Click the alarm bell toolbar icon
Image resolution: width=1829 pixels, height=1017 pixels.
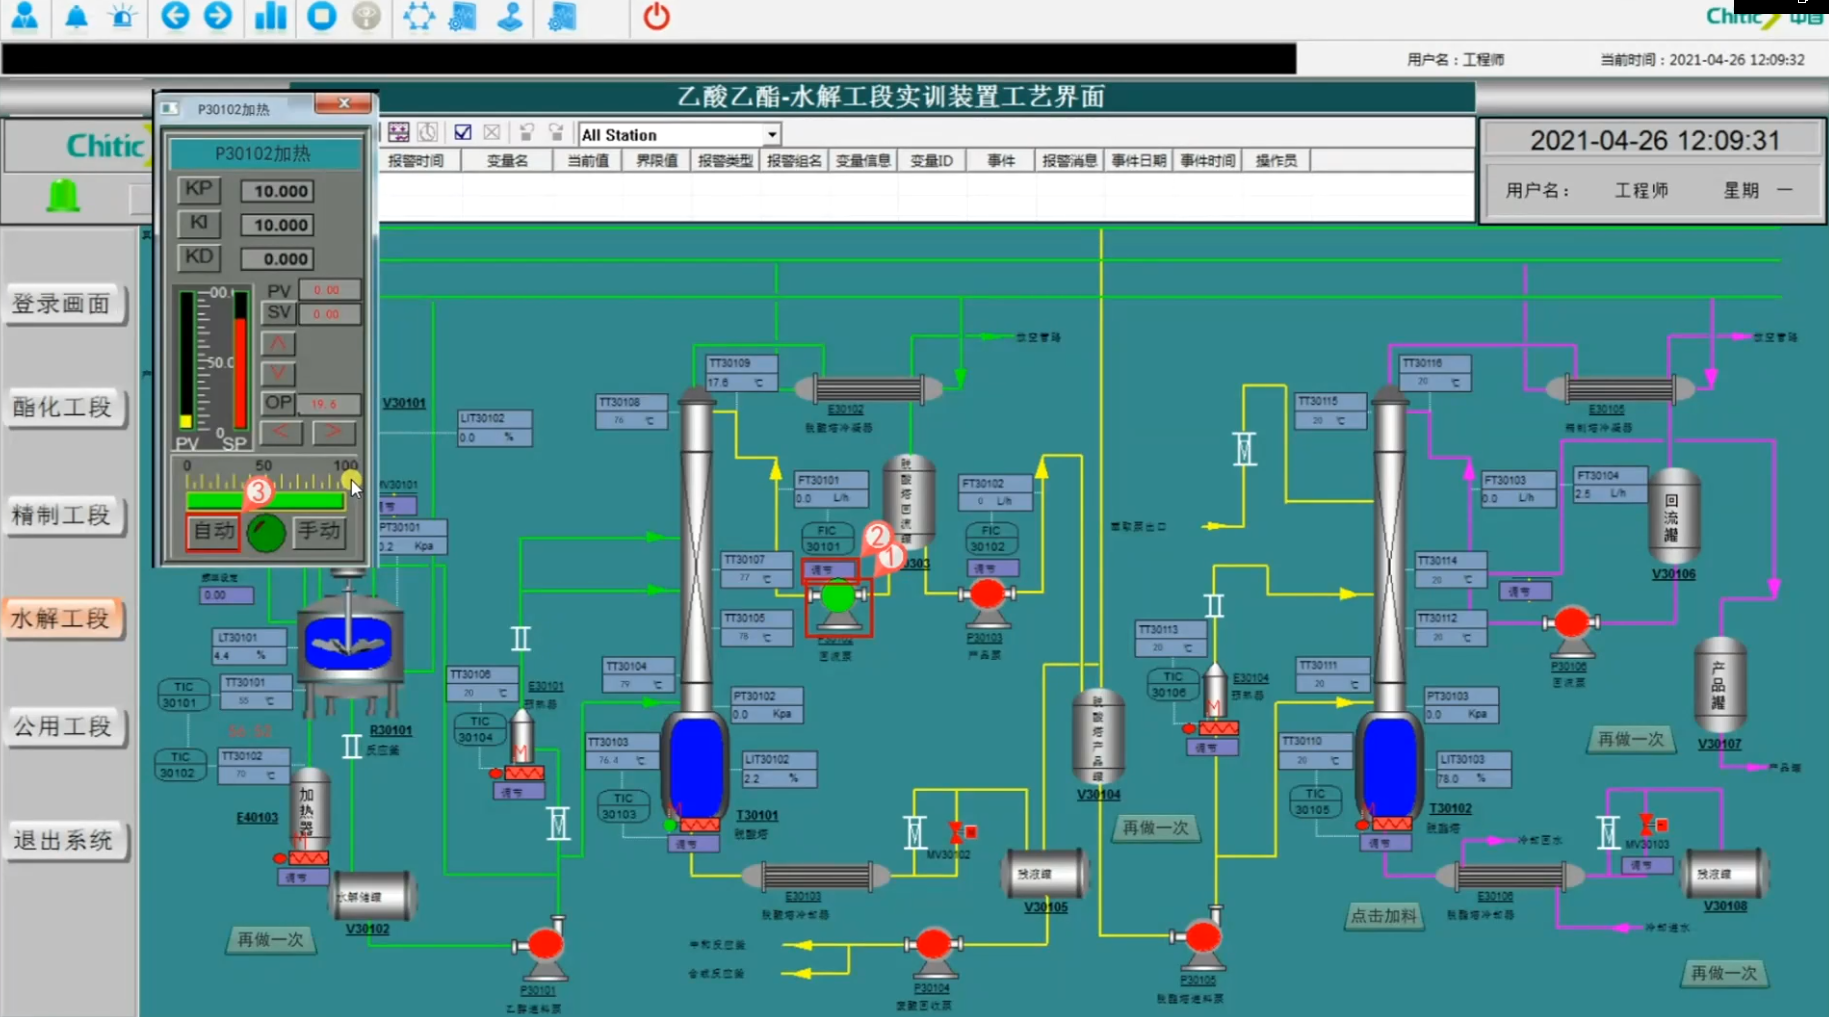pyautogui.click(x=76, y=17)
